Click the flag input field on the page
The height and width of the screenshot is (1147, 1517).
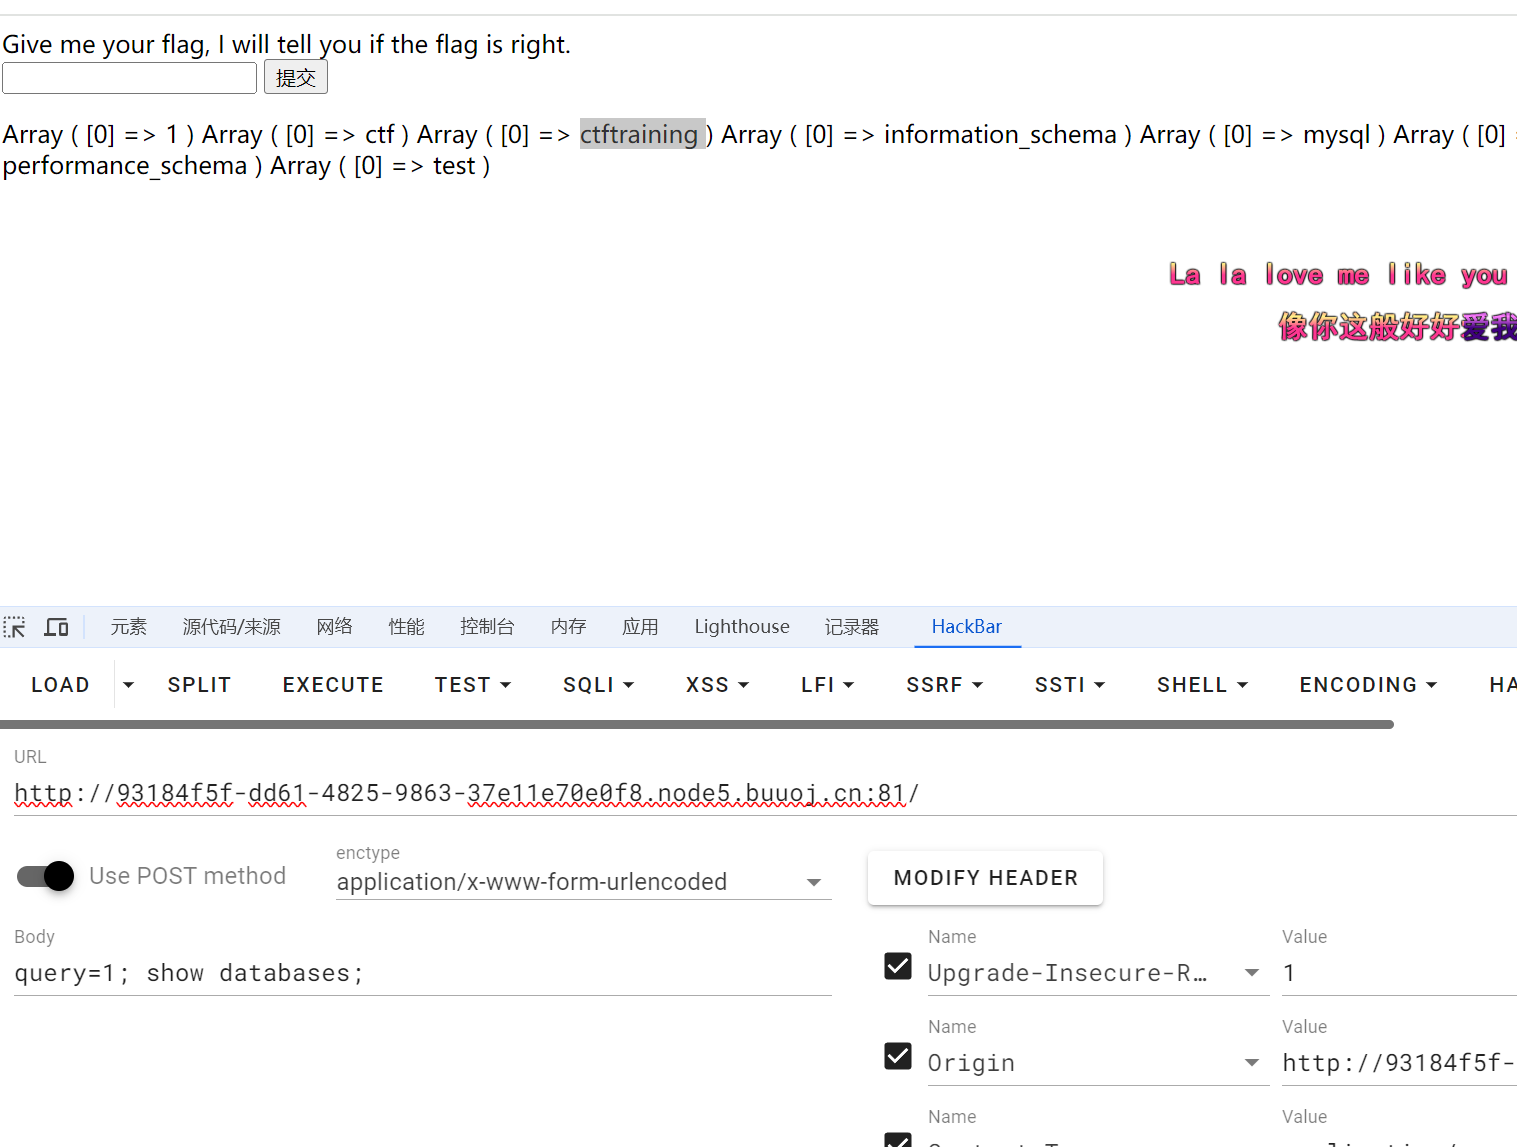130,78
